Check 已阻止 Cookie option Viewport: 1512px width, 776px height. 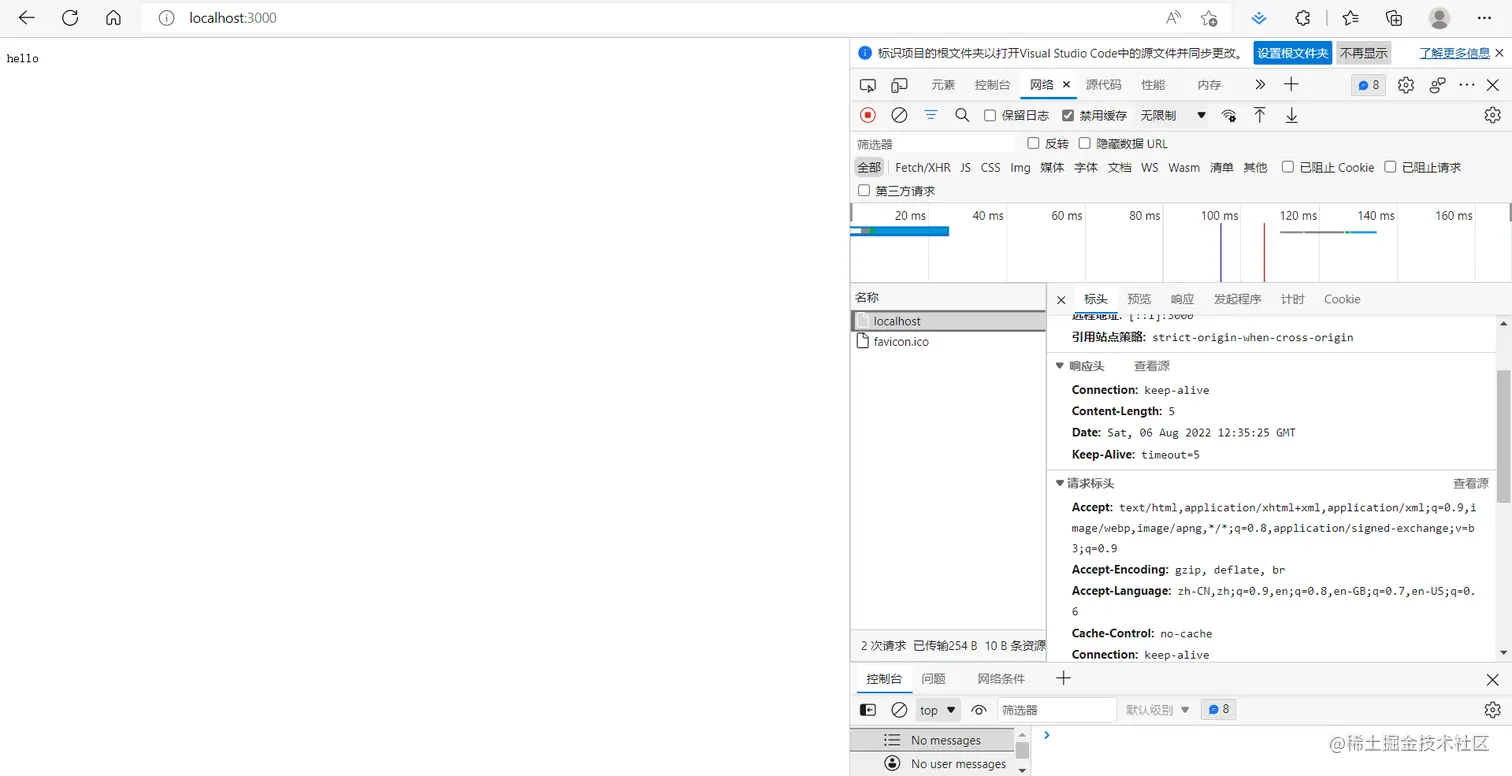1288,167
